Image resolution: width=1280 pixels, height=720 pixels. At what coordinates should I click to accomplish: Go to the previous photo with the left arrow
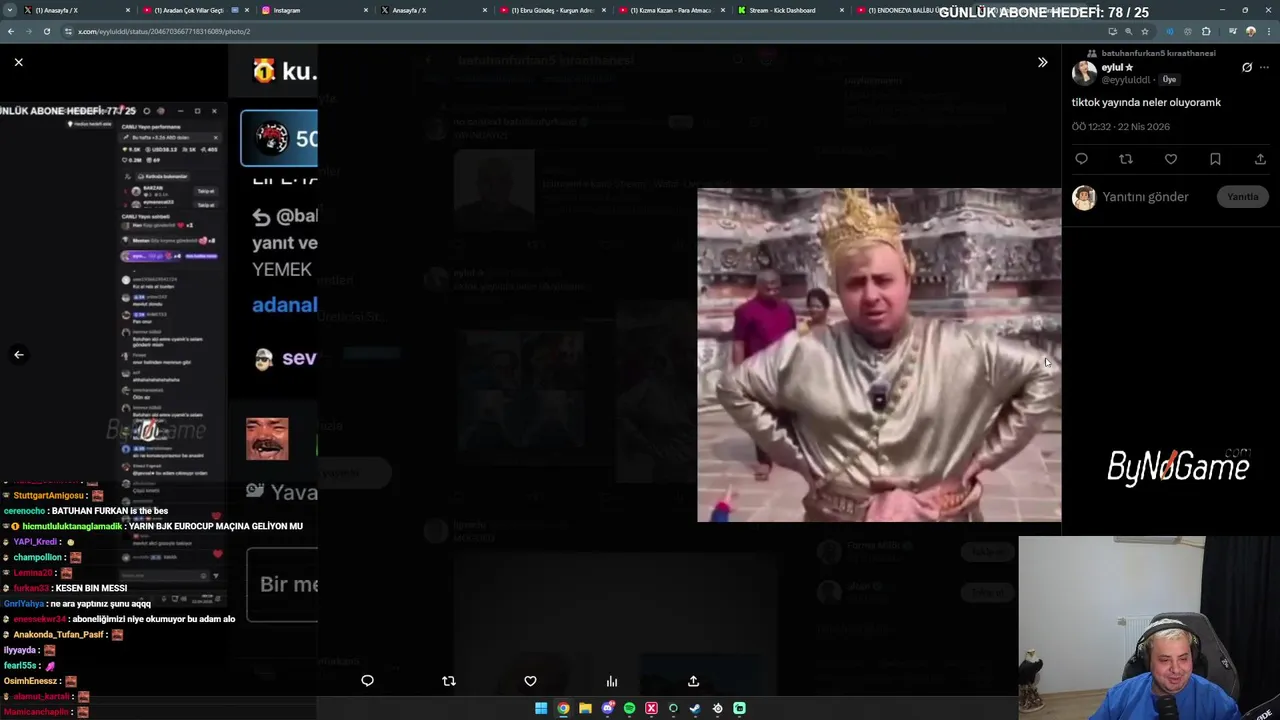(x=18, y=354)
